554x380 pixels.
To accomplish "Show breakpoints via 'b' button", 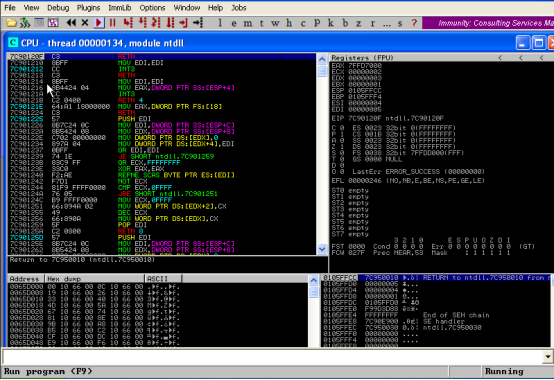I will 345,23.
